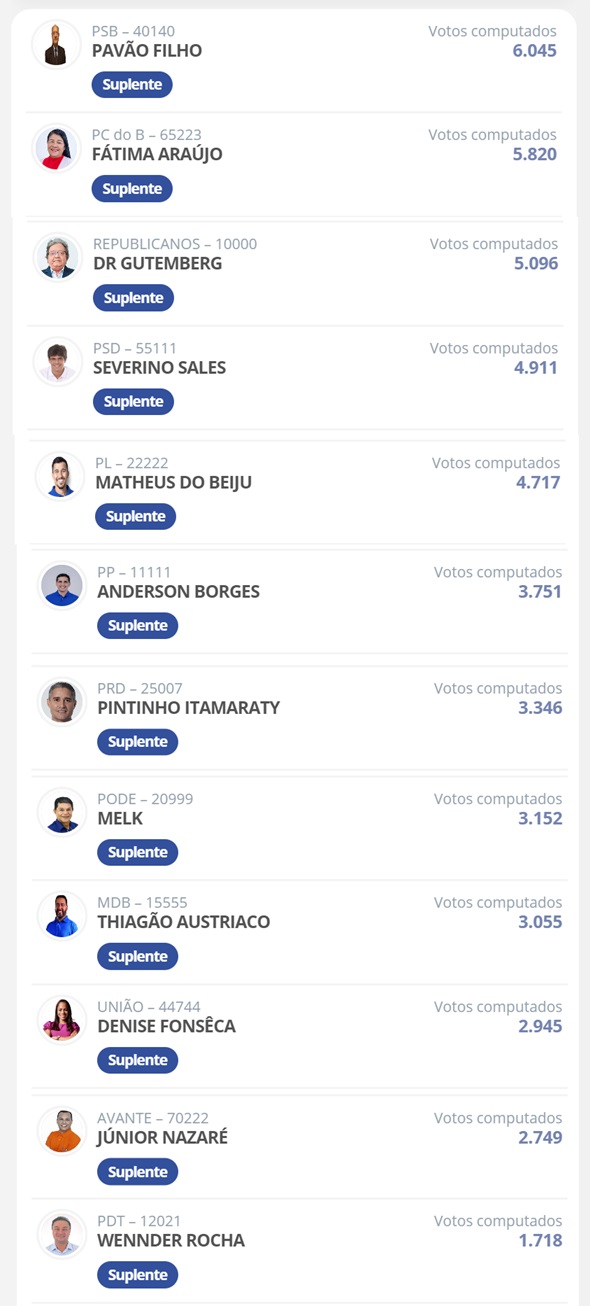Click Anderson Borges' profile photo
The width and height of the screenshot is (590, 1306).
coord(57,586)
